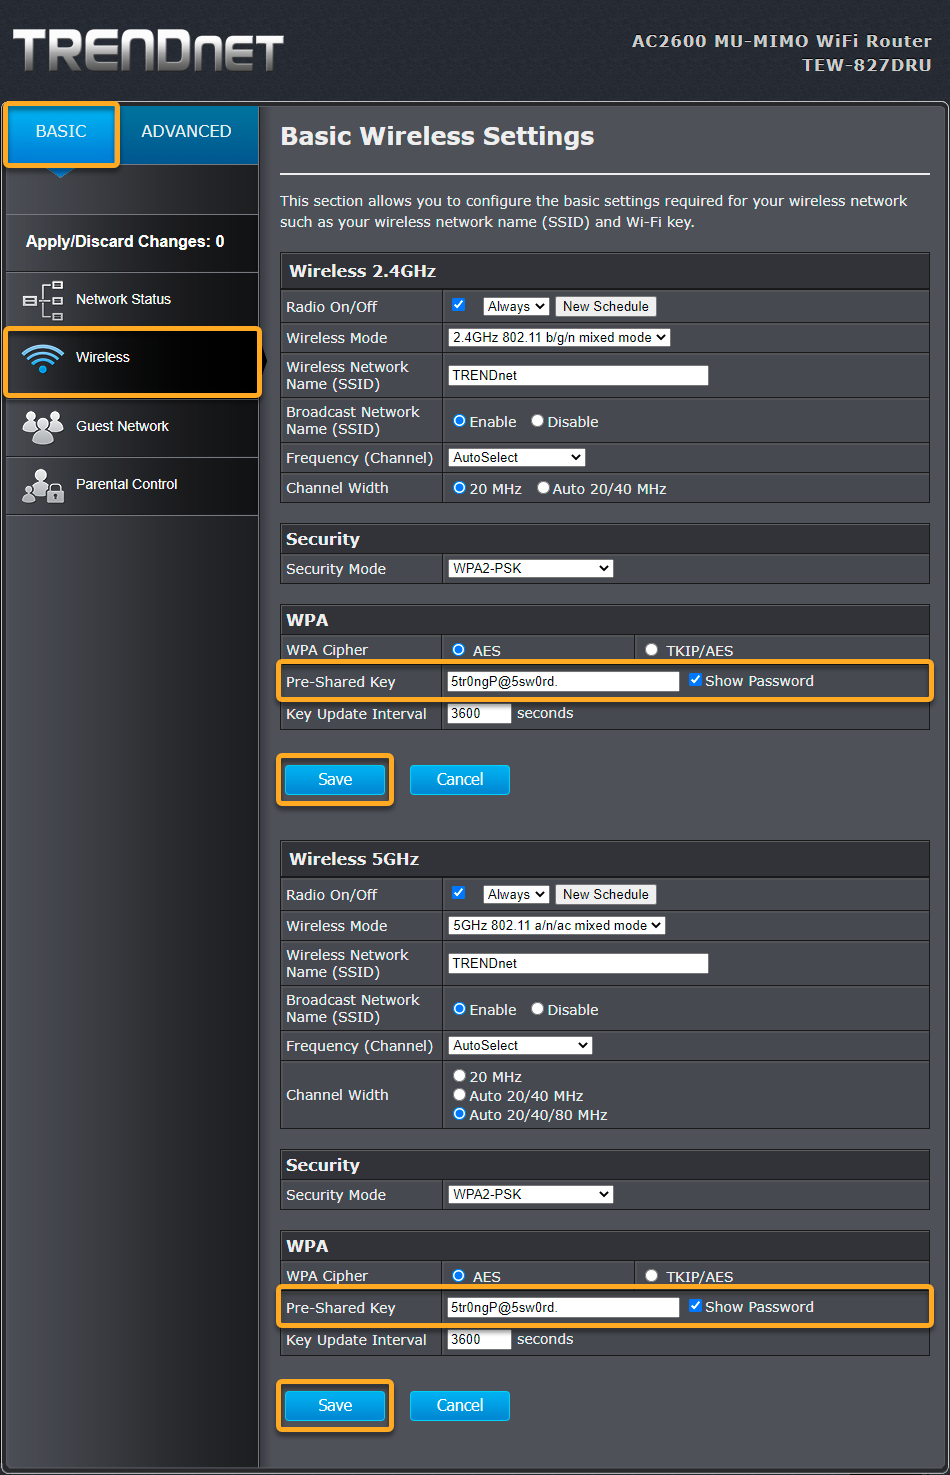This screenshot has width=950, height=1475.
Task: Cancel the Wireless 2.4GHz changes
Action: pos(460,780)
